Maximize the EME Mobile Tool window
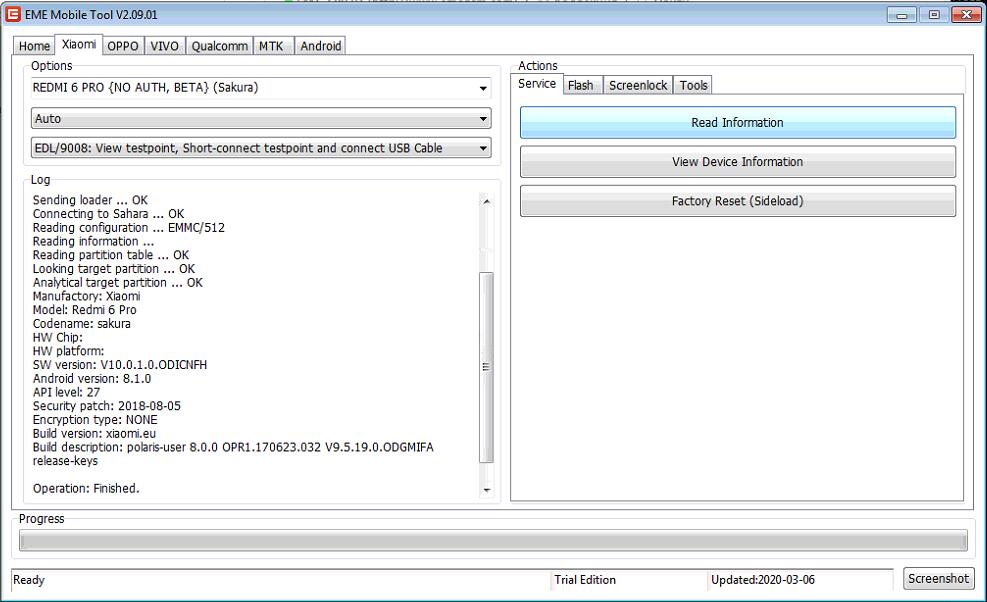 pyautogui.click(x=933, y=14)
